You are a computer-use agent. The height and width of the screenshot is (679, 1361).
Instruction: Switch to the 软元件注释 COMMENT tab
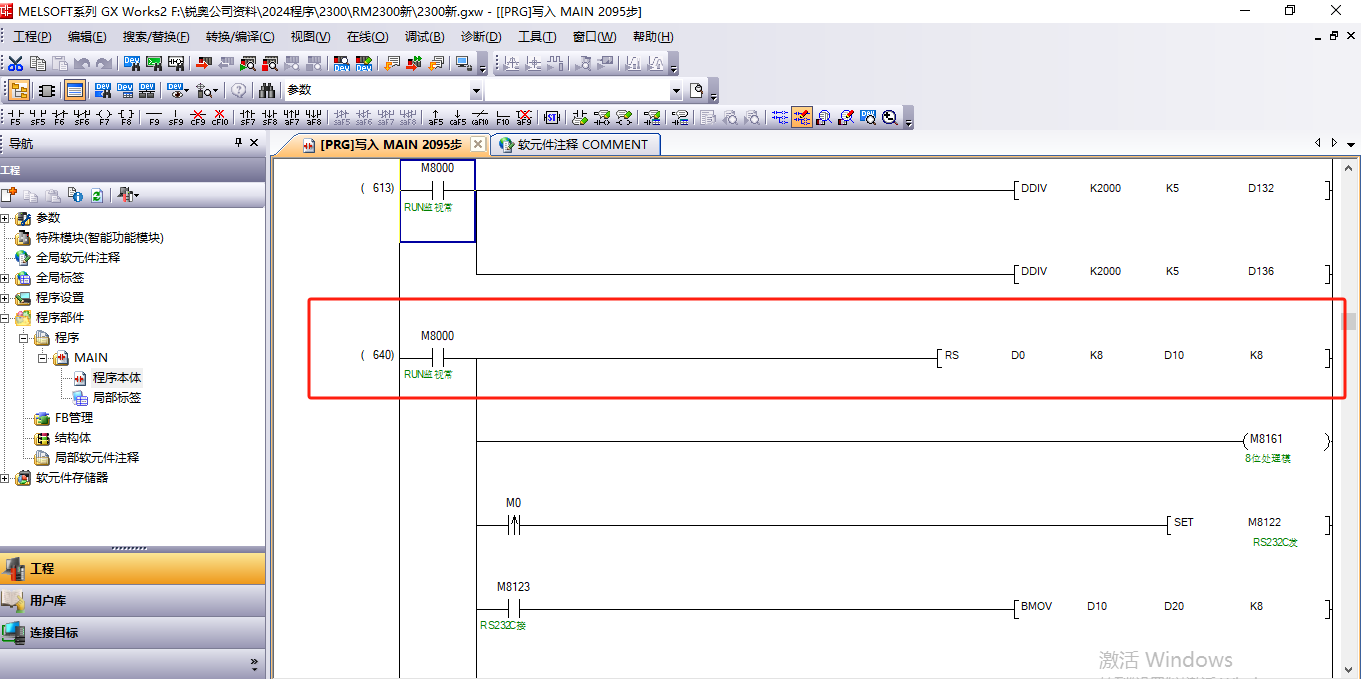(575, 144)
